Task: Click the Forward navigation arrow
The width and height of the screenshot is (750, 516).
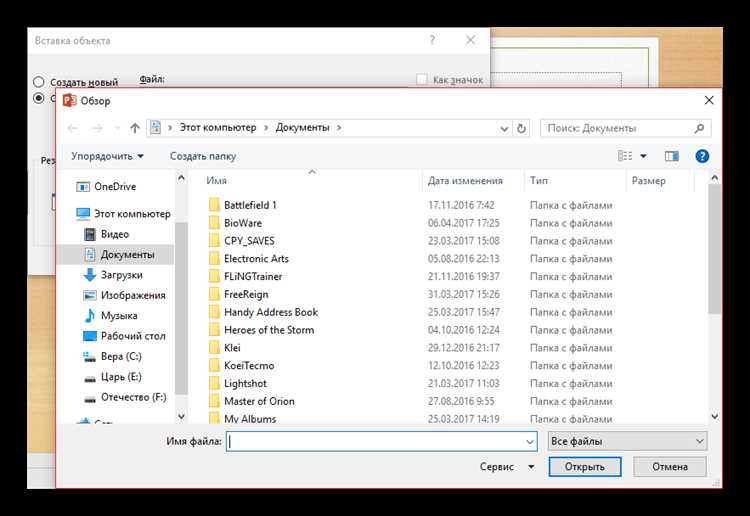Action: pos(97,128)
